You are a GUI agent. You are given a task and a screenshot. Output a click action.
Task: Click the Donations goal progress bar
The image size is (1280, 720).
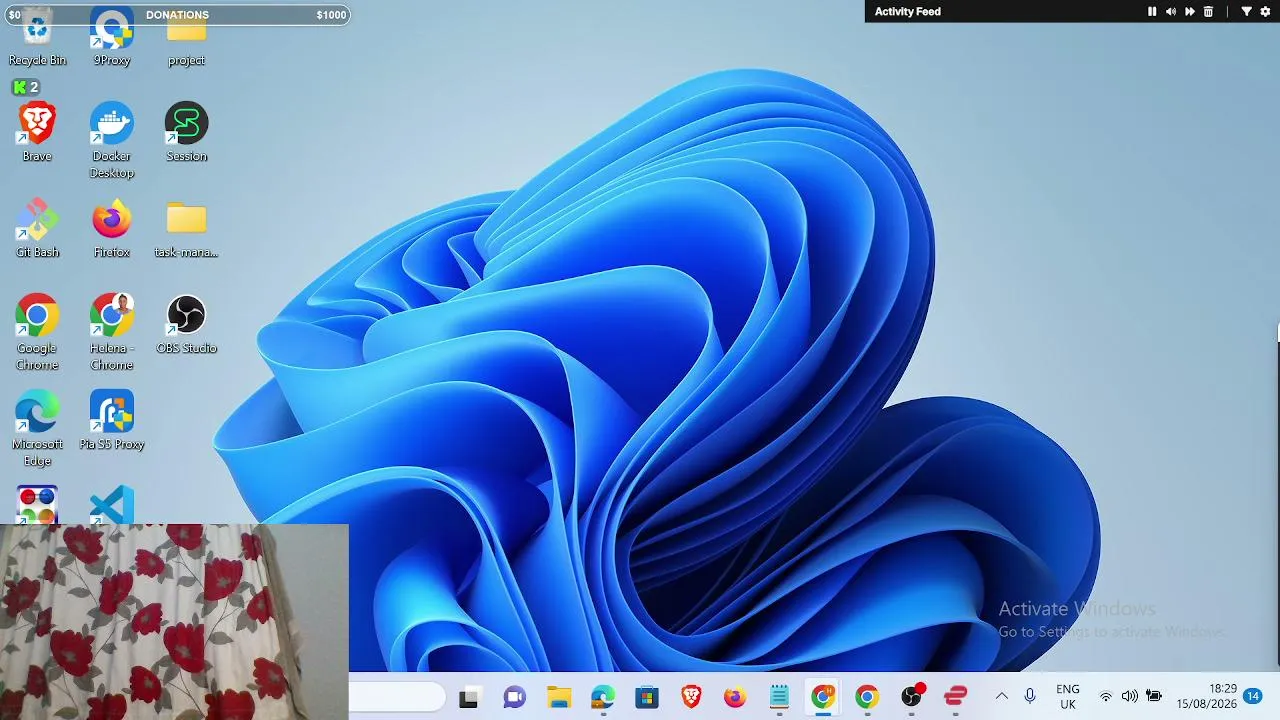(x=178, y=15)
